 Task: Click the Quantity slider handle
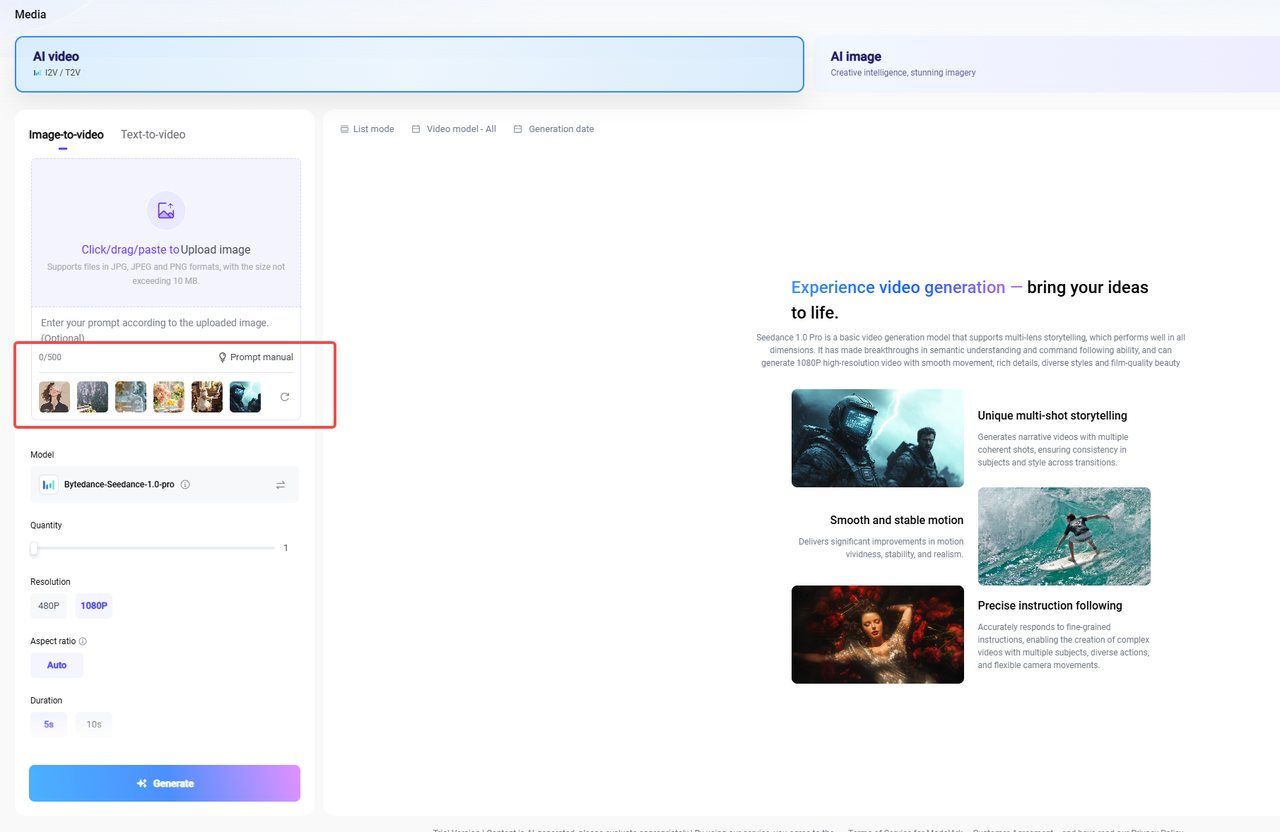pyautogui.click(x=34, y=548)
